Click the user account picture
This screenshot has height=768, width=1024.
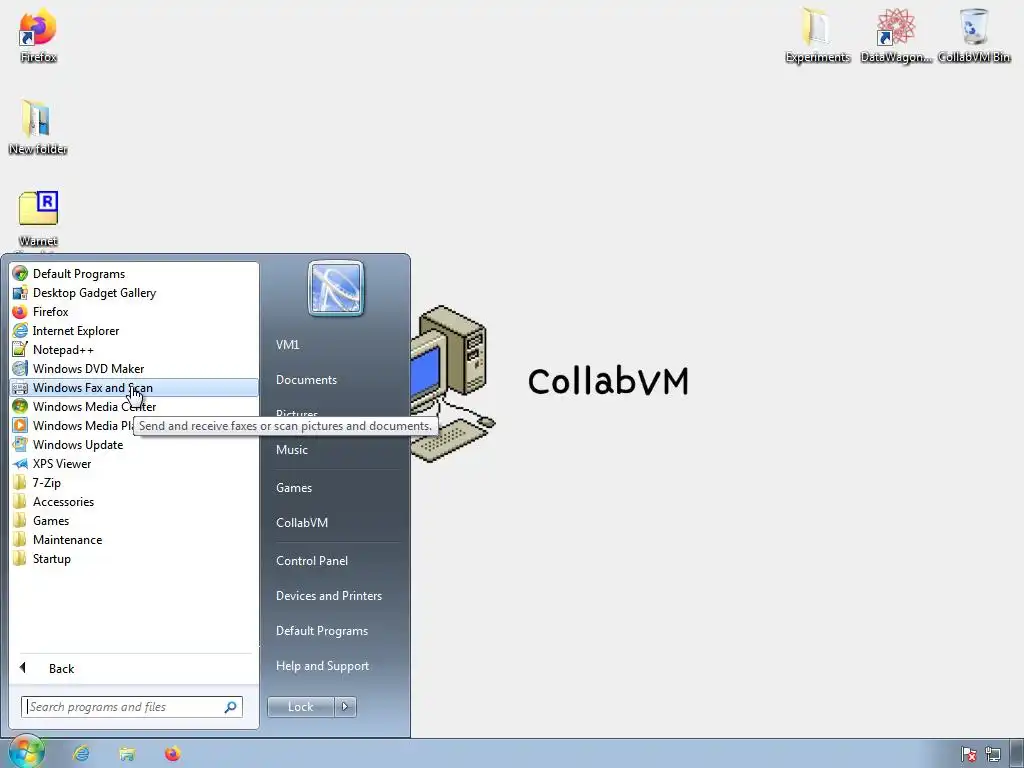click(336, 288)
